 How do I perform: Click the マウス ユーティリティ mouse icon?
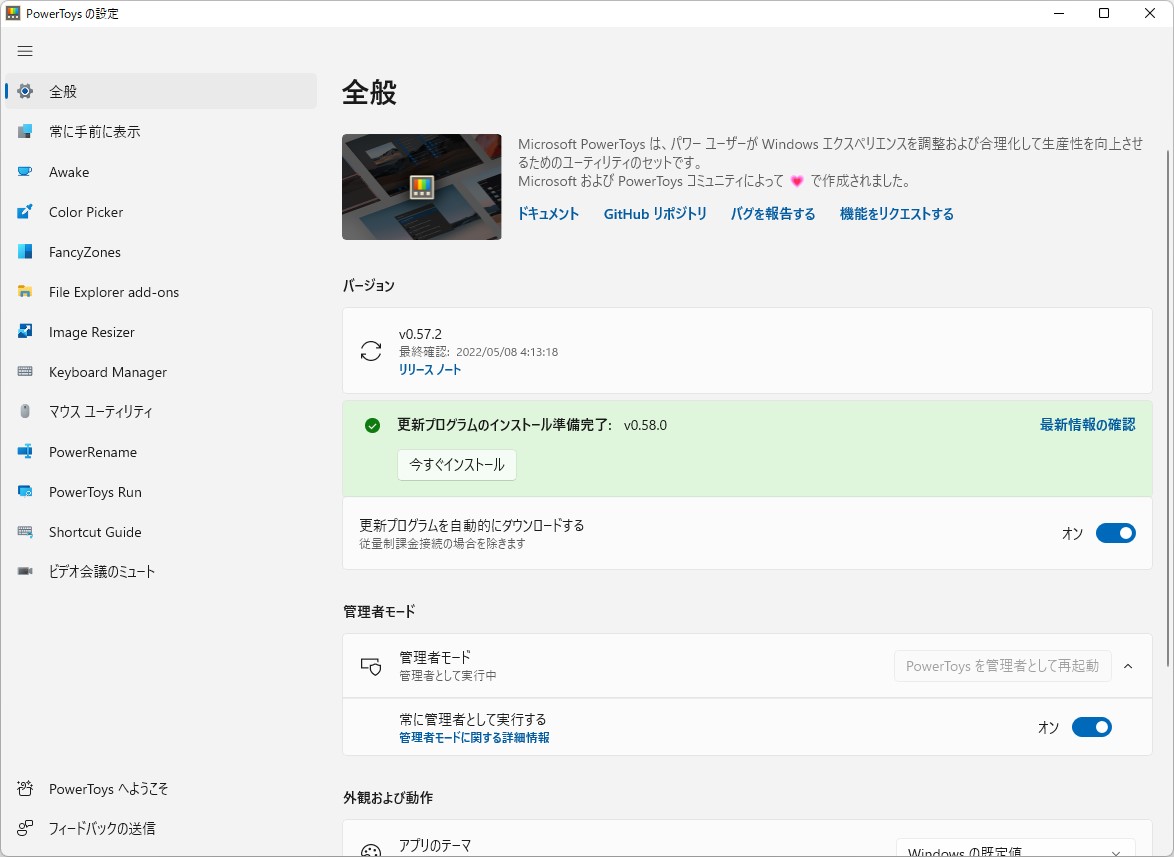click(x=25, y=411)
